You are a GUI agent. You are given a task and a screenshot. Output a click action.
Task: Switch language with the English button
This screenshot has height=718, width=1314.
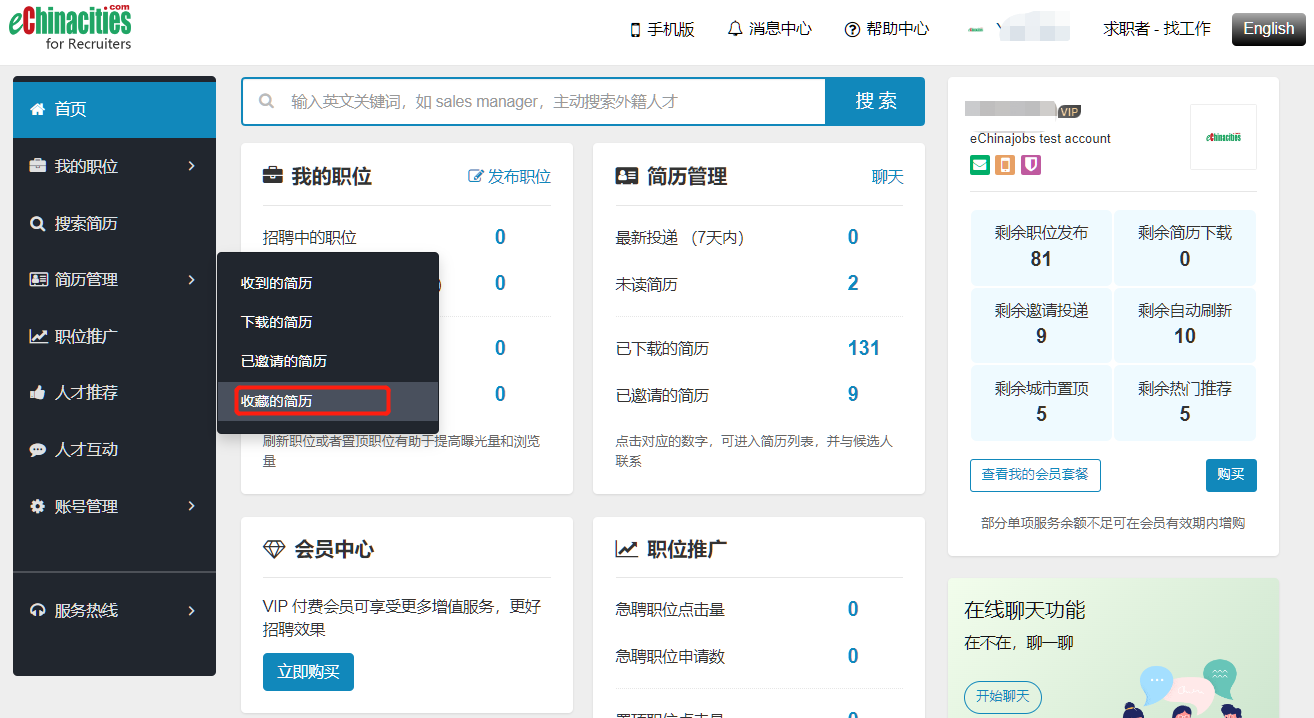(1268, 29)
